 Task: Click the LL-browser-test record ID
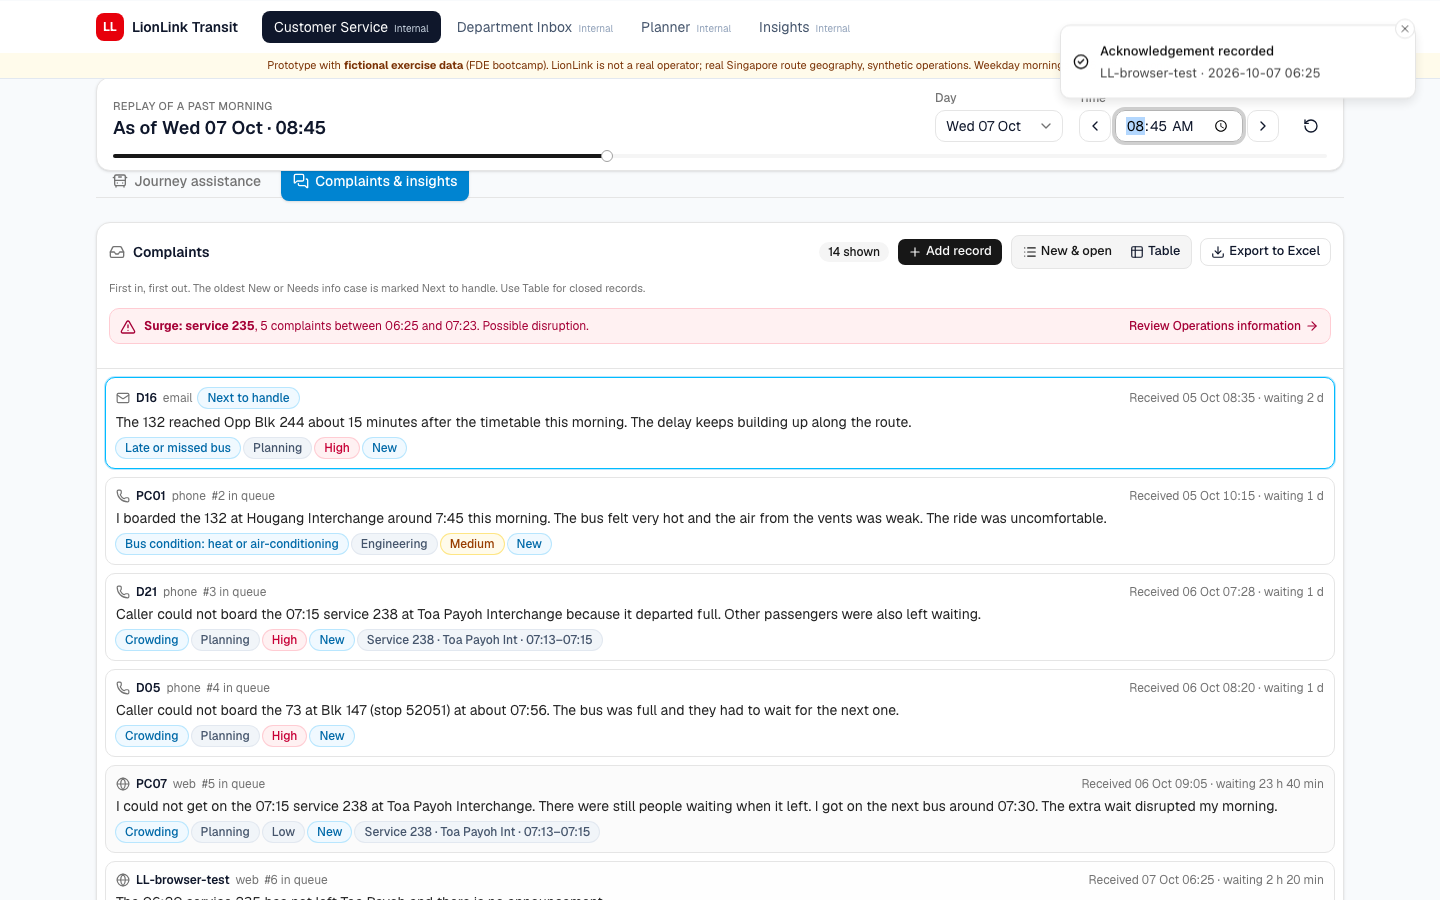coord(183,880)
